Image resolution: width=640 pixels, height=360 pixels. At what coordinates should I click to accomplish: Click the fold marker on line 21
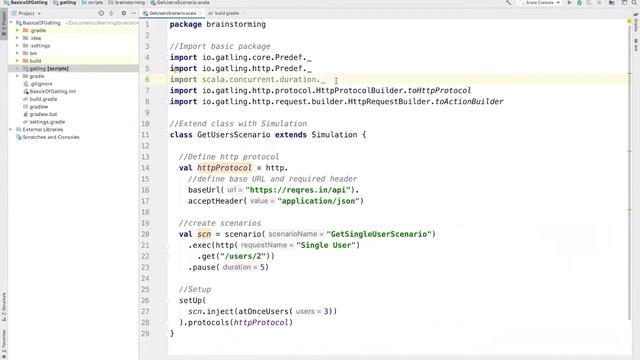pyautogui.click(x=167, y=245)
